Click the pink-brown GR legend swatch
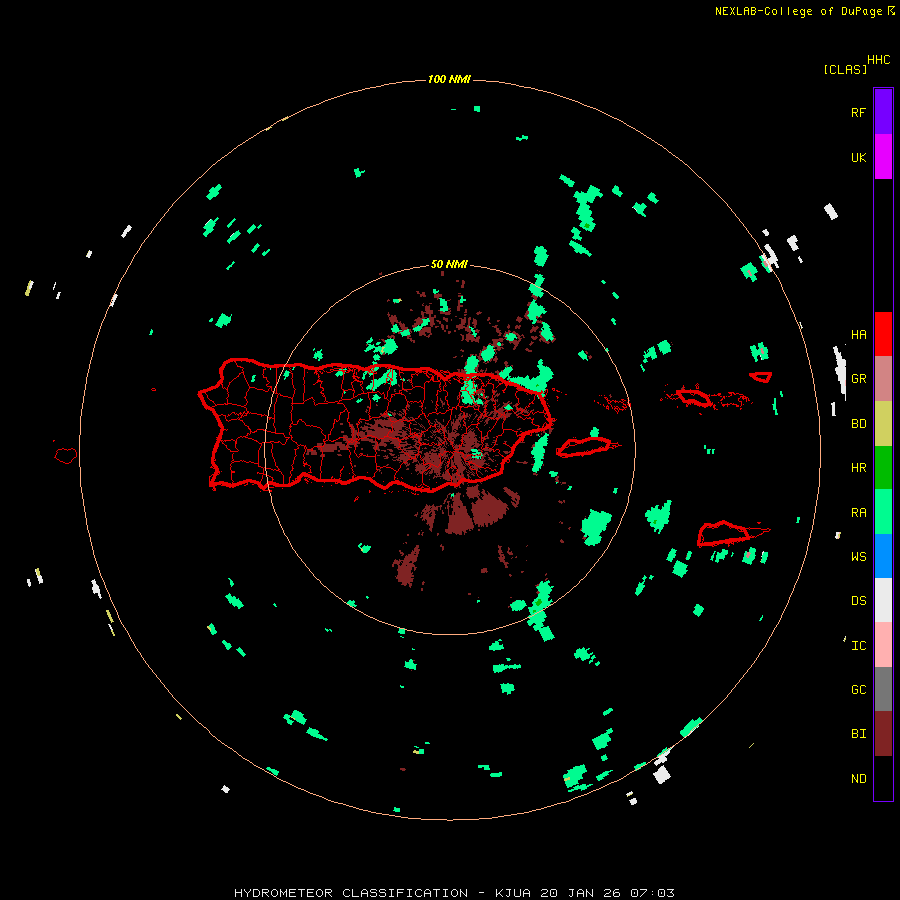Image resolution: width=900 pixels, height=900 pixels. click(883, 379)
